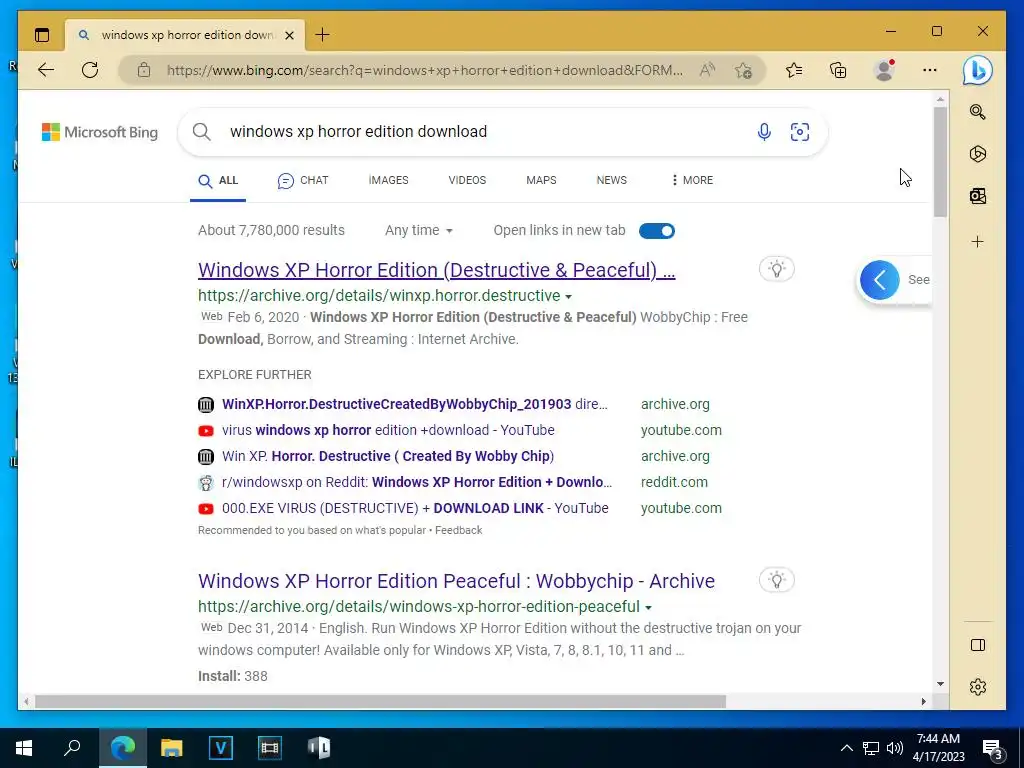Screen dimensions: 1024x768
Task: Click the scroll down arrow on page
Action: (940, 684)
